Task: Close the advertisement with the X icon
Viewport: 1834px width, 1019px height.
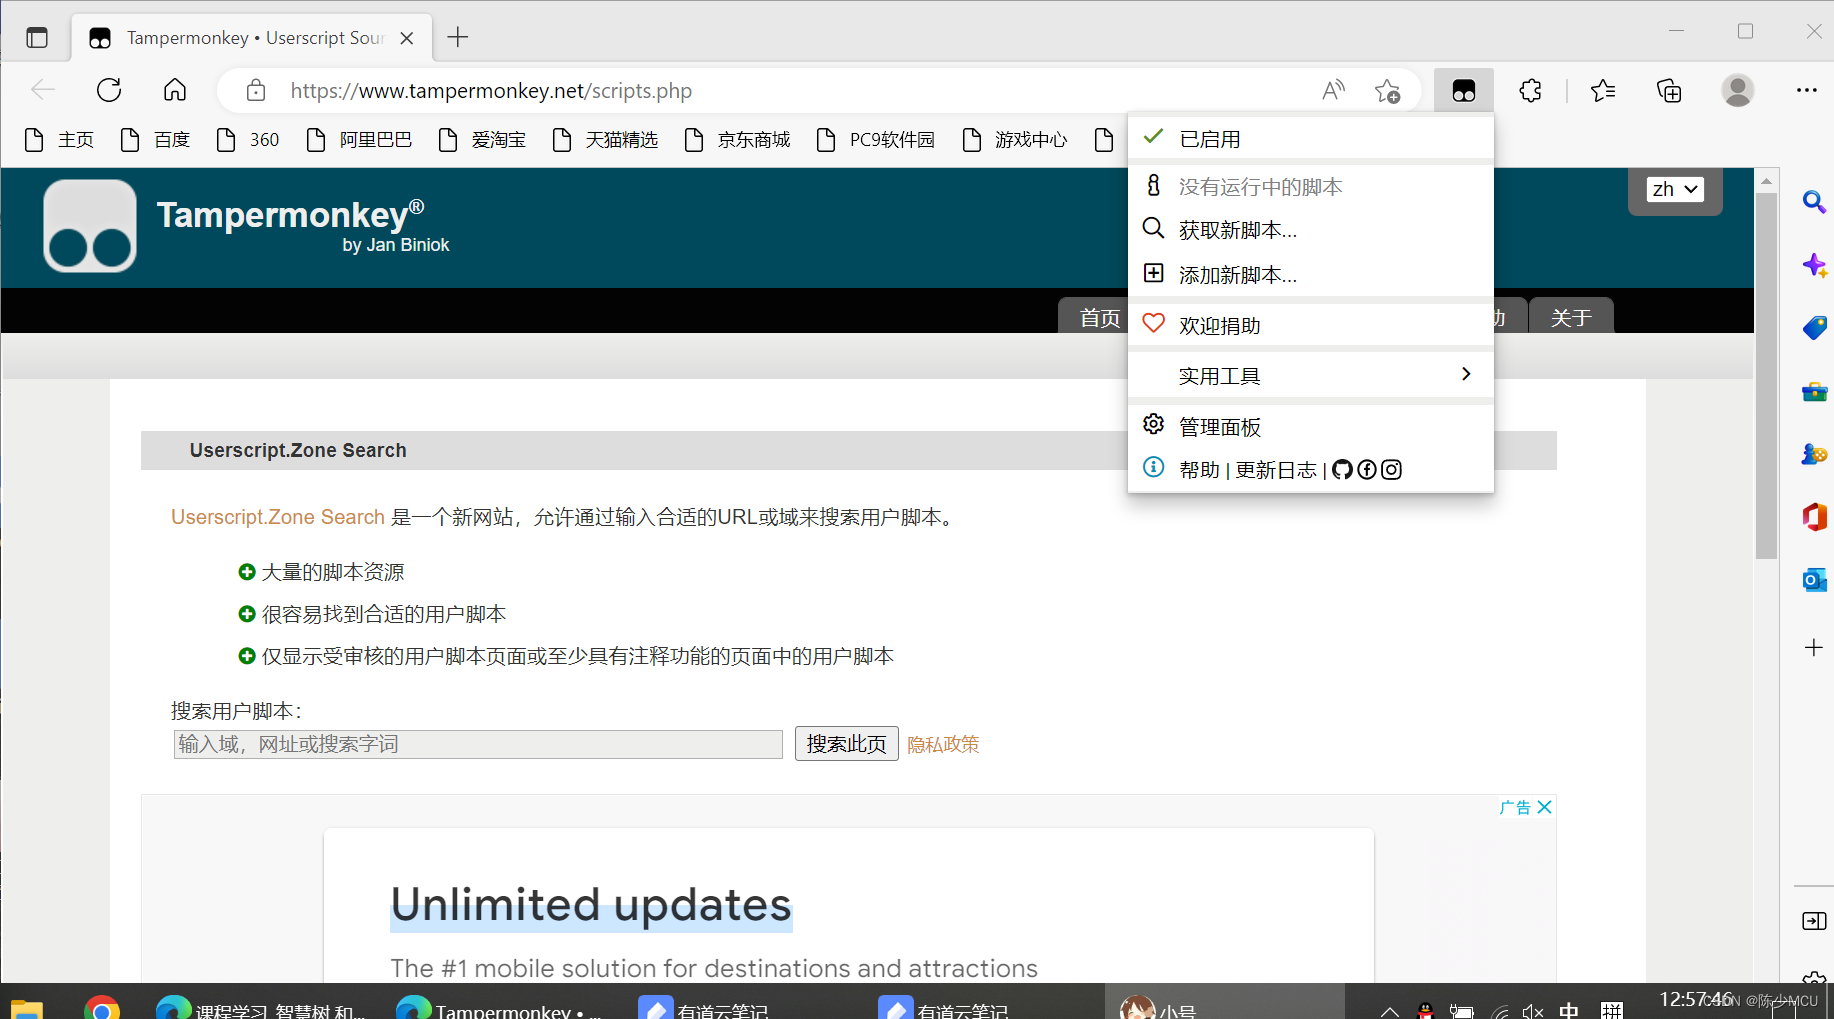Action: coord(1544,807)
